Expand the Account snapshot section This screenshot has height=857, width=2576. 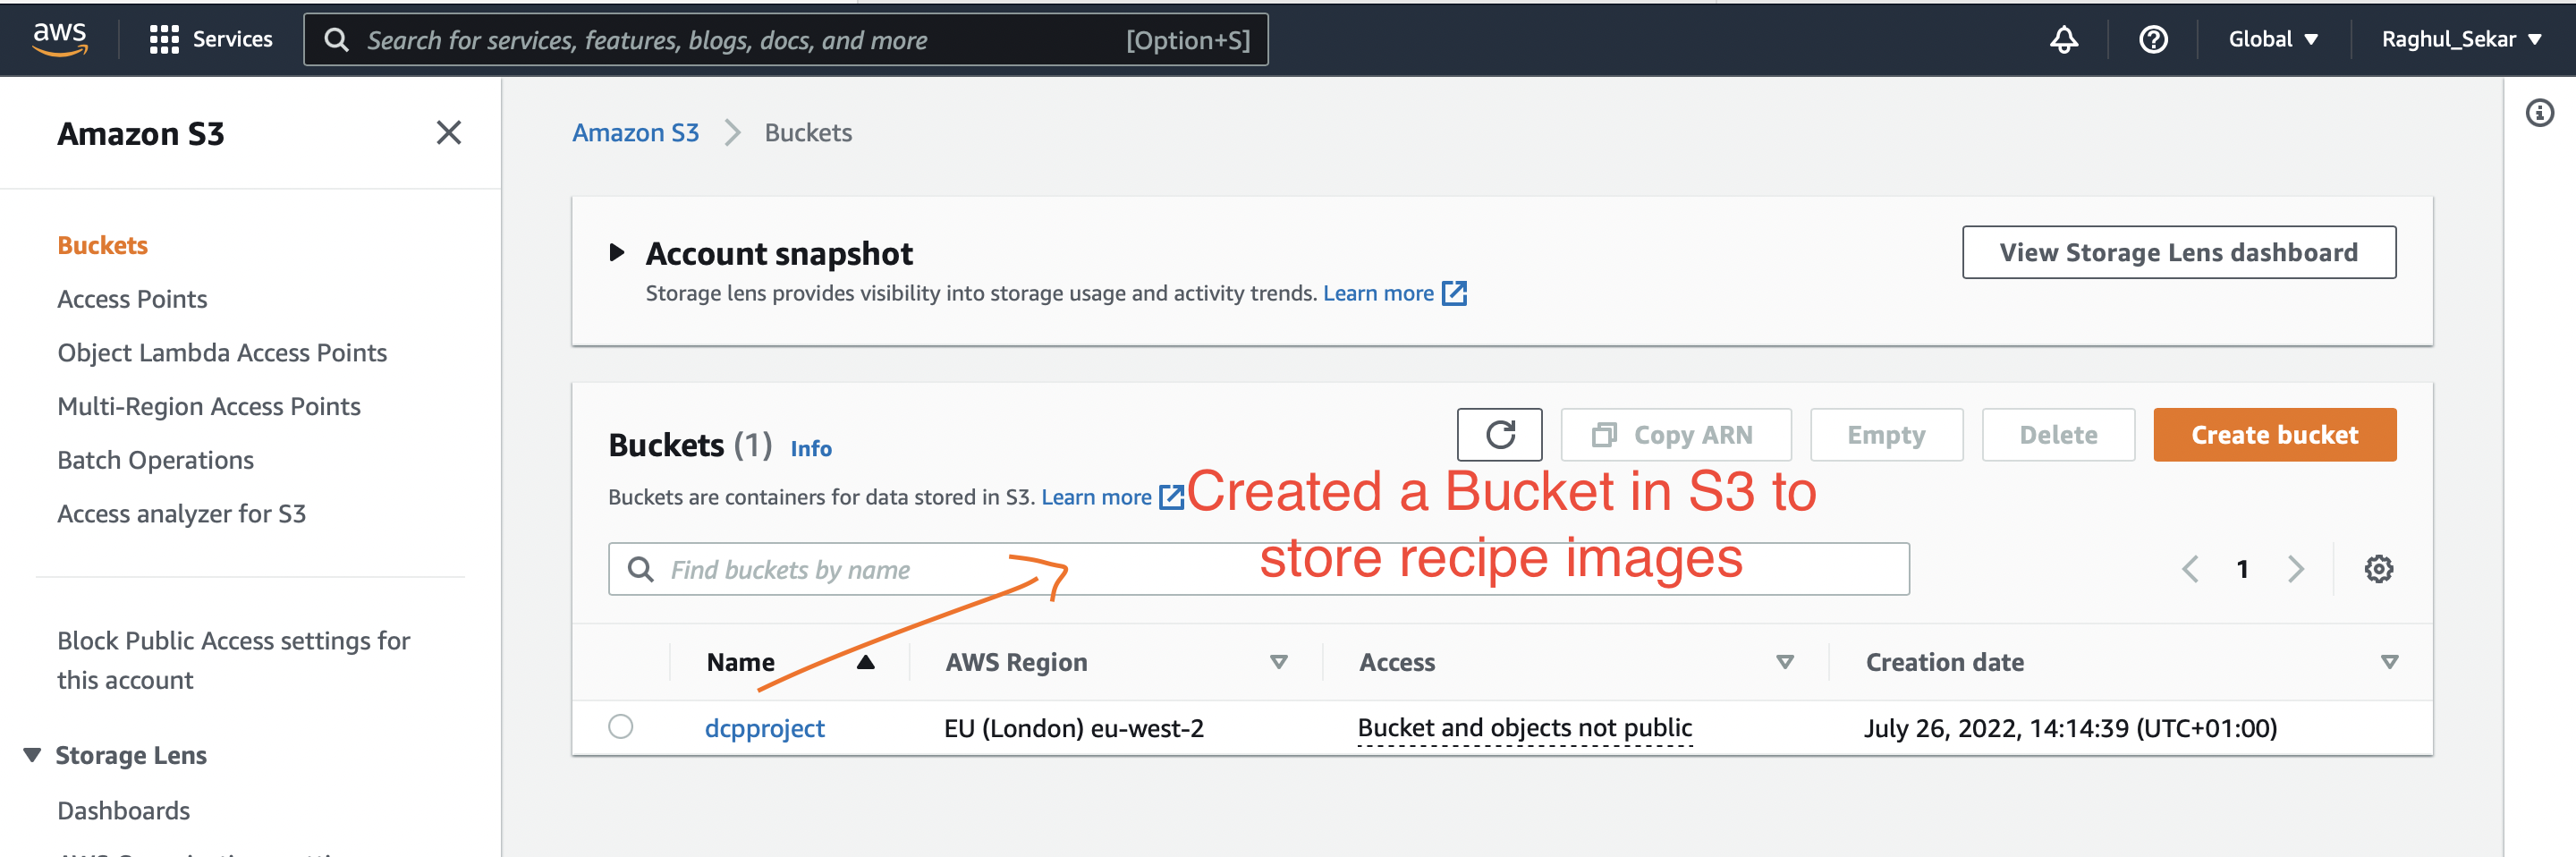(x=617, y=253)
